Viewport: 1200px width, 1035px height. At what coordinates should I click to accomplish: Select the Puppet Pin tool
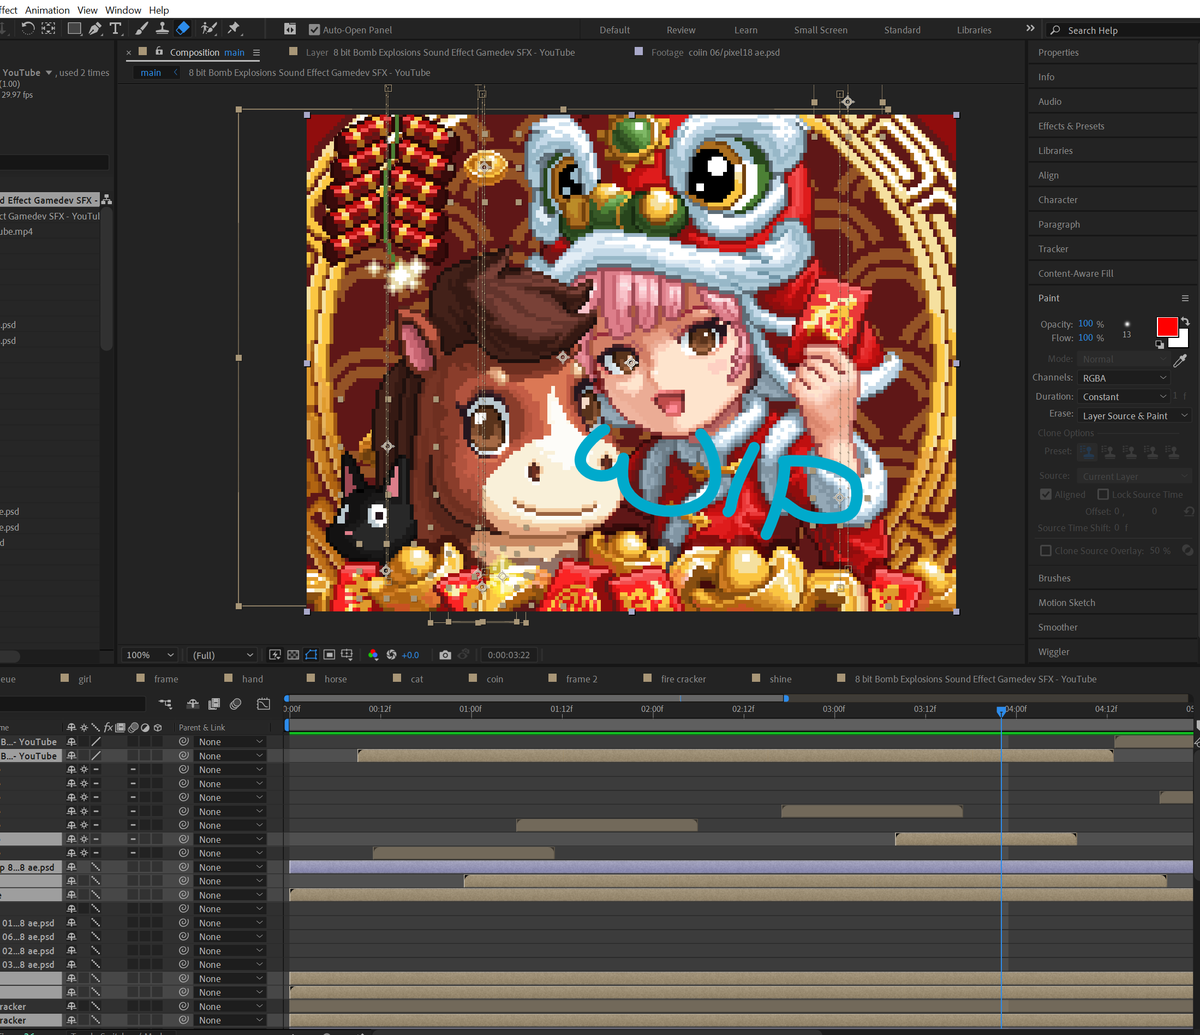click(234, 29)
